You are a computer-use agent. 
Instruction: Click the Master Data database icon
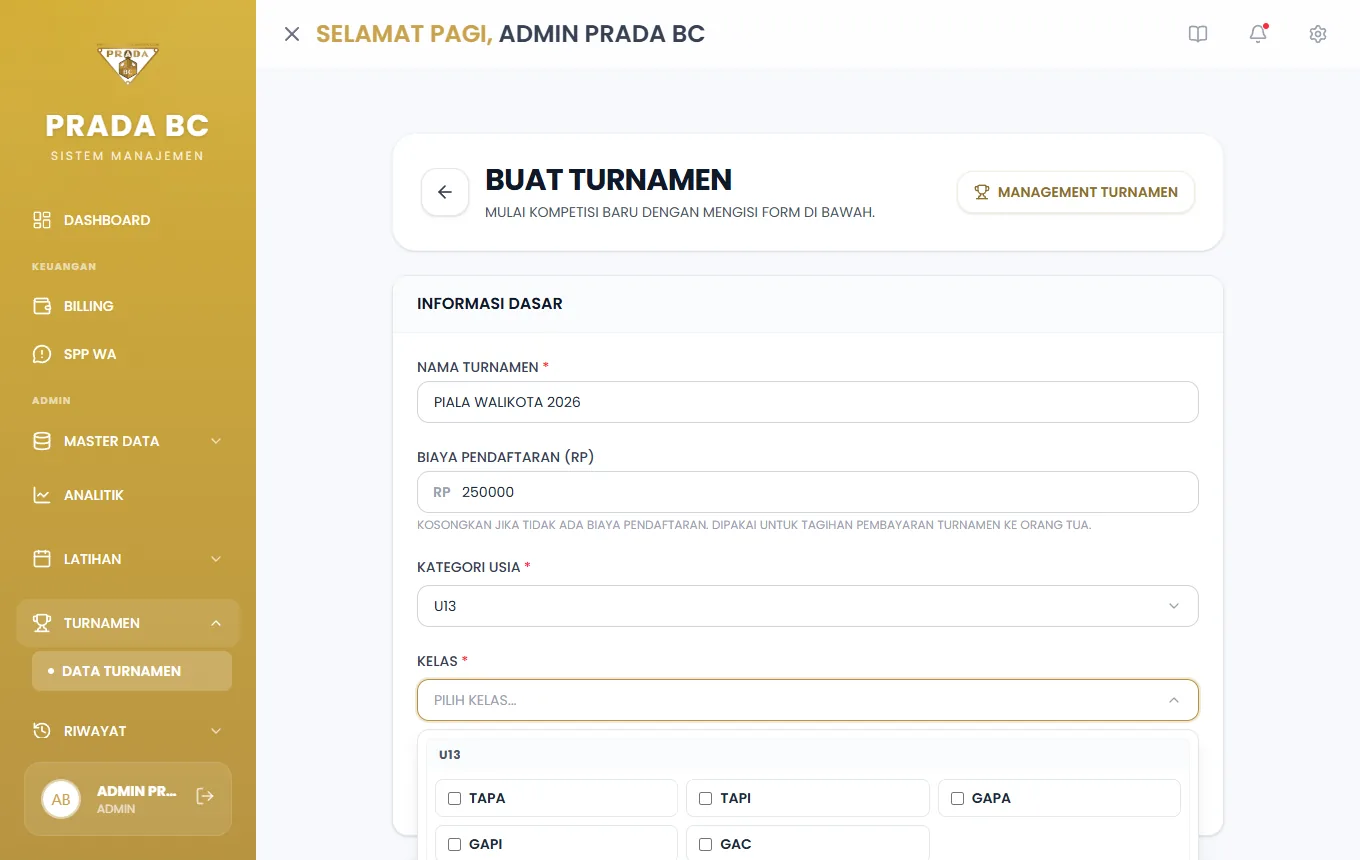tap(42, 441)
